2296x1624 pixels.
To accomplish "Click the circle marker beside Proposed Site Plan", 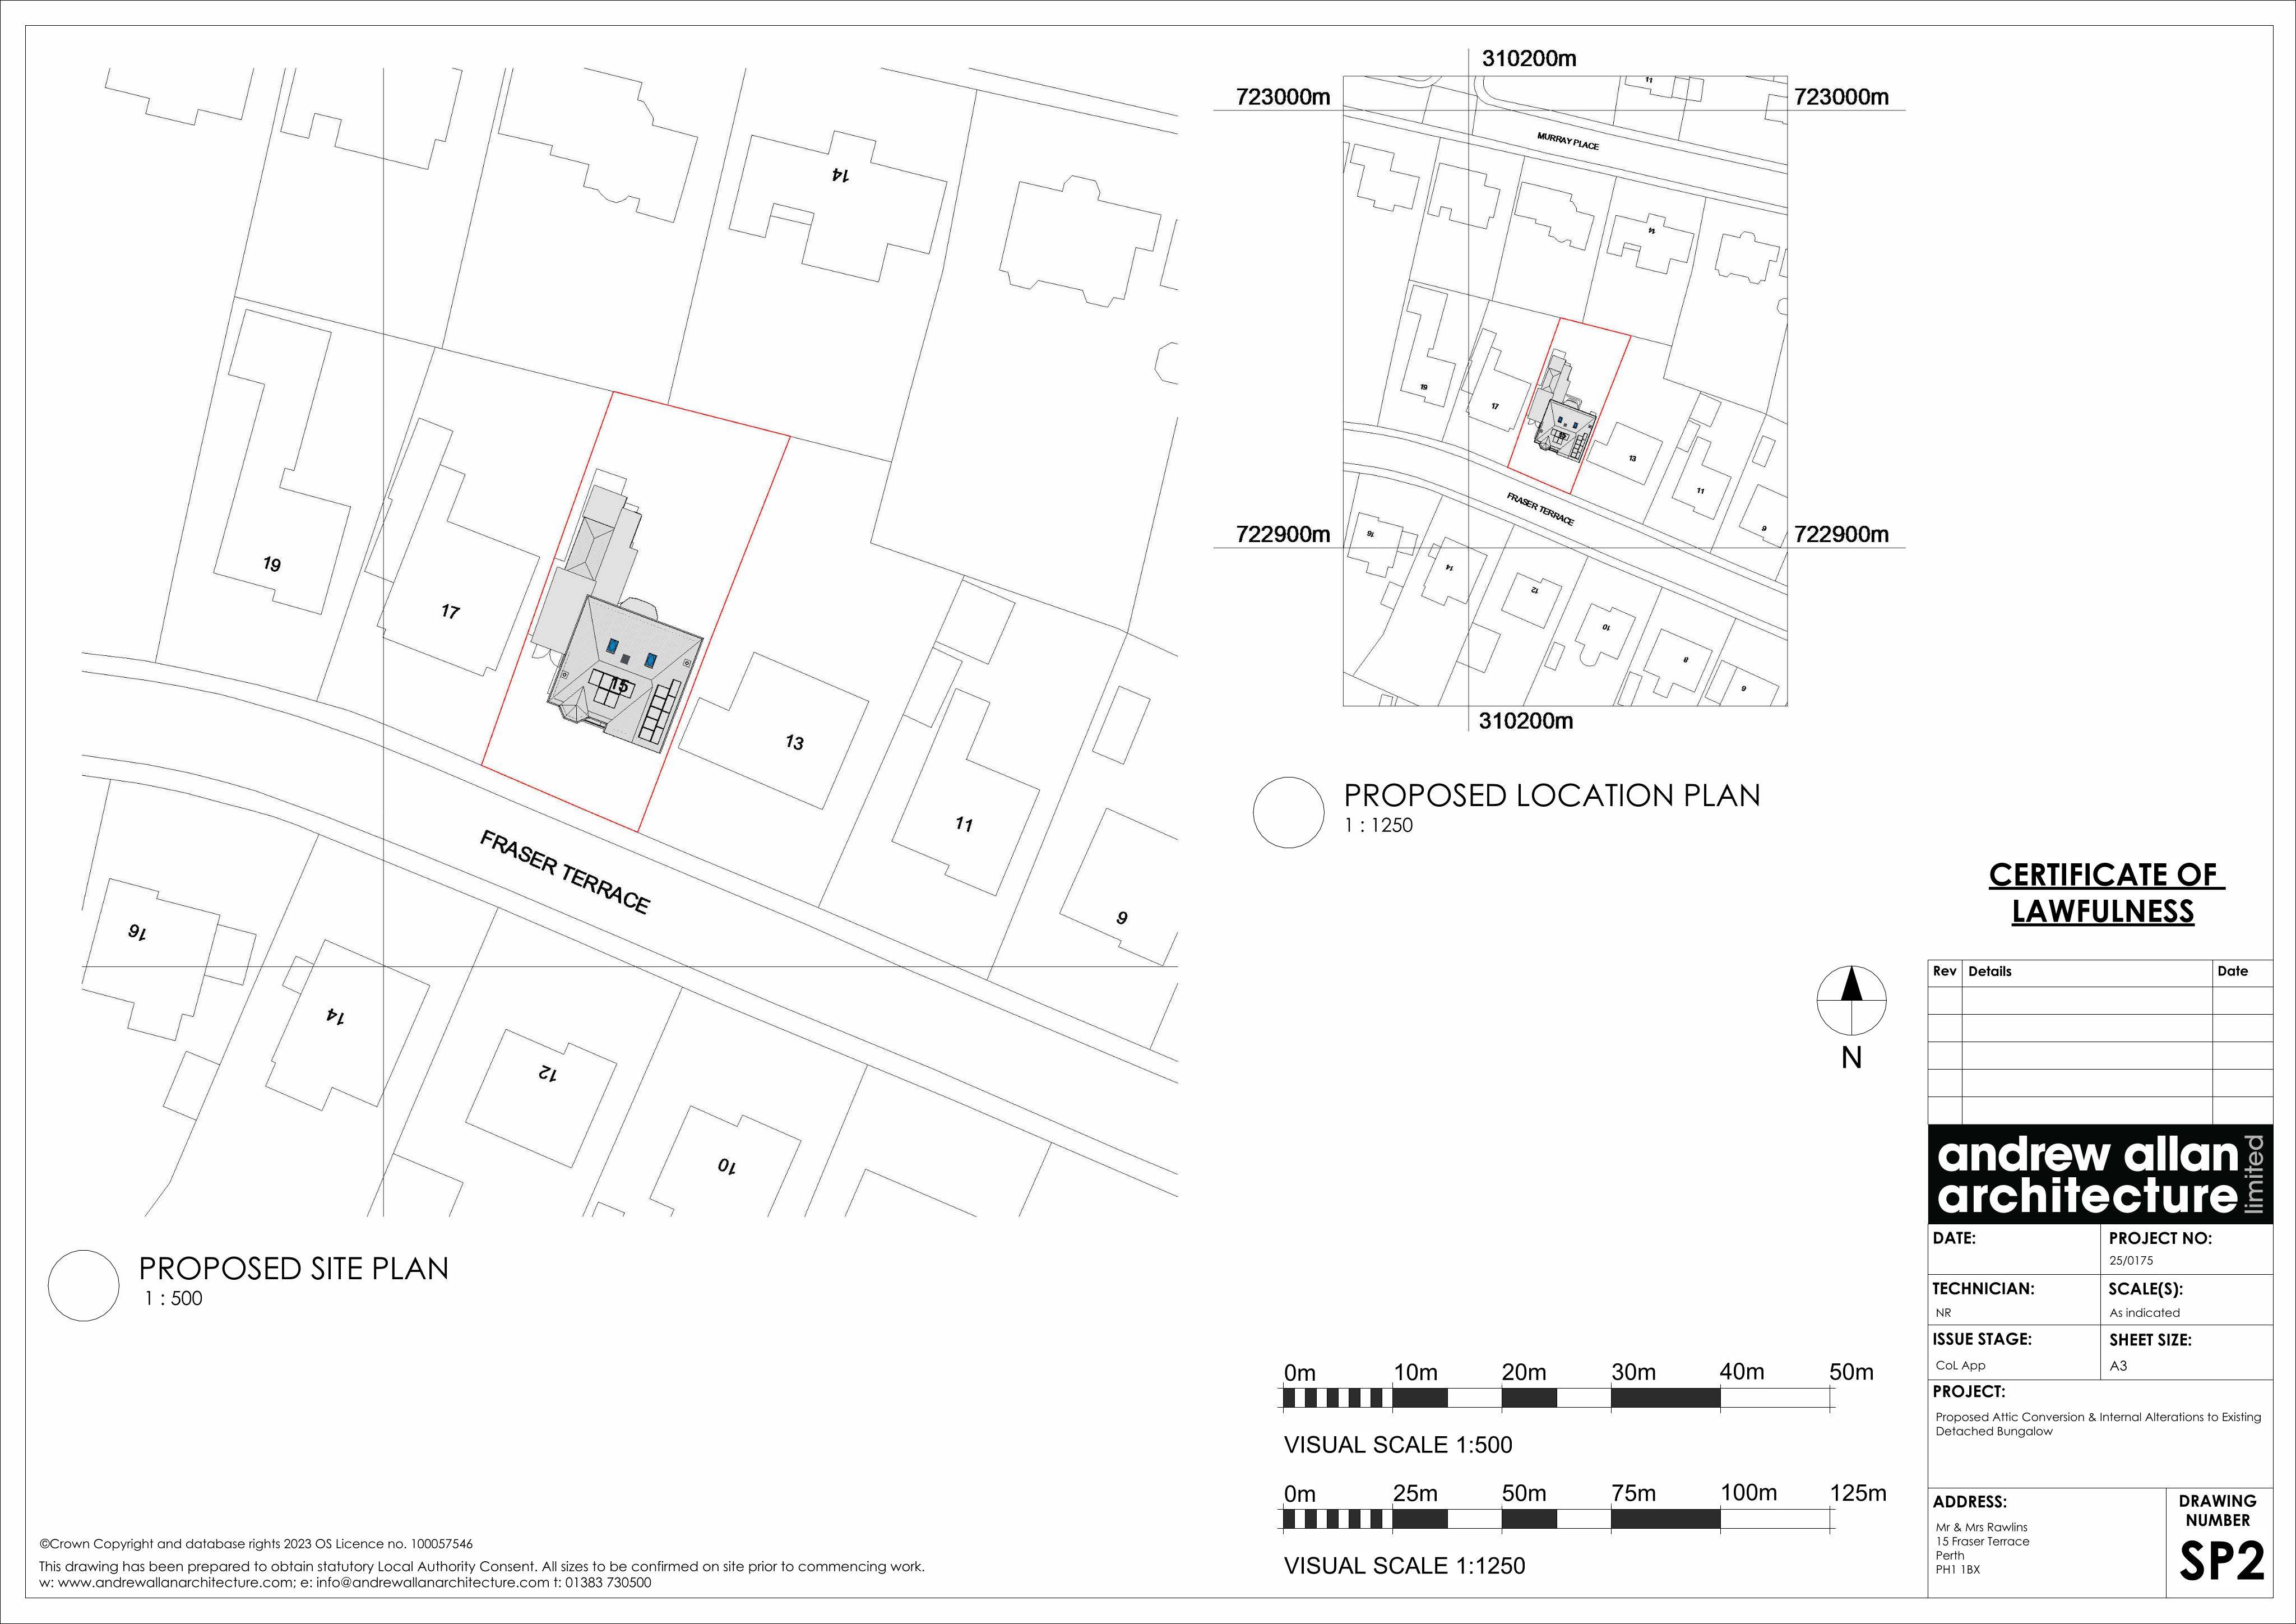I will (x=84, y=1285).
